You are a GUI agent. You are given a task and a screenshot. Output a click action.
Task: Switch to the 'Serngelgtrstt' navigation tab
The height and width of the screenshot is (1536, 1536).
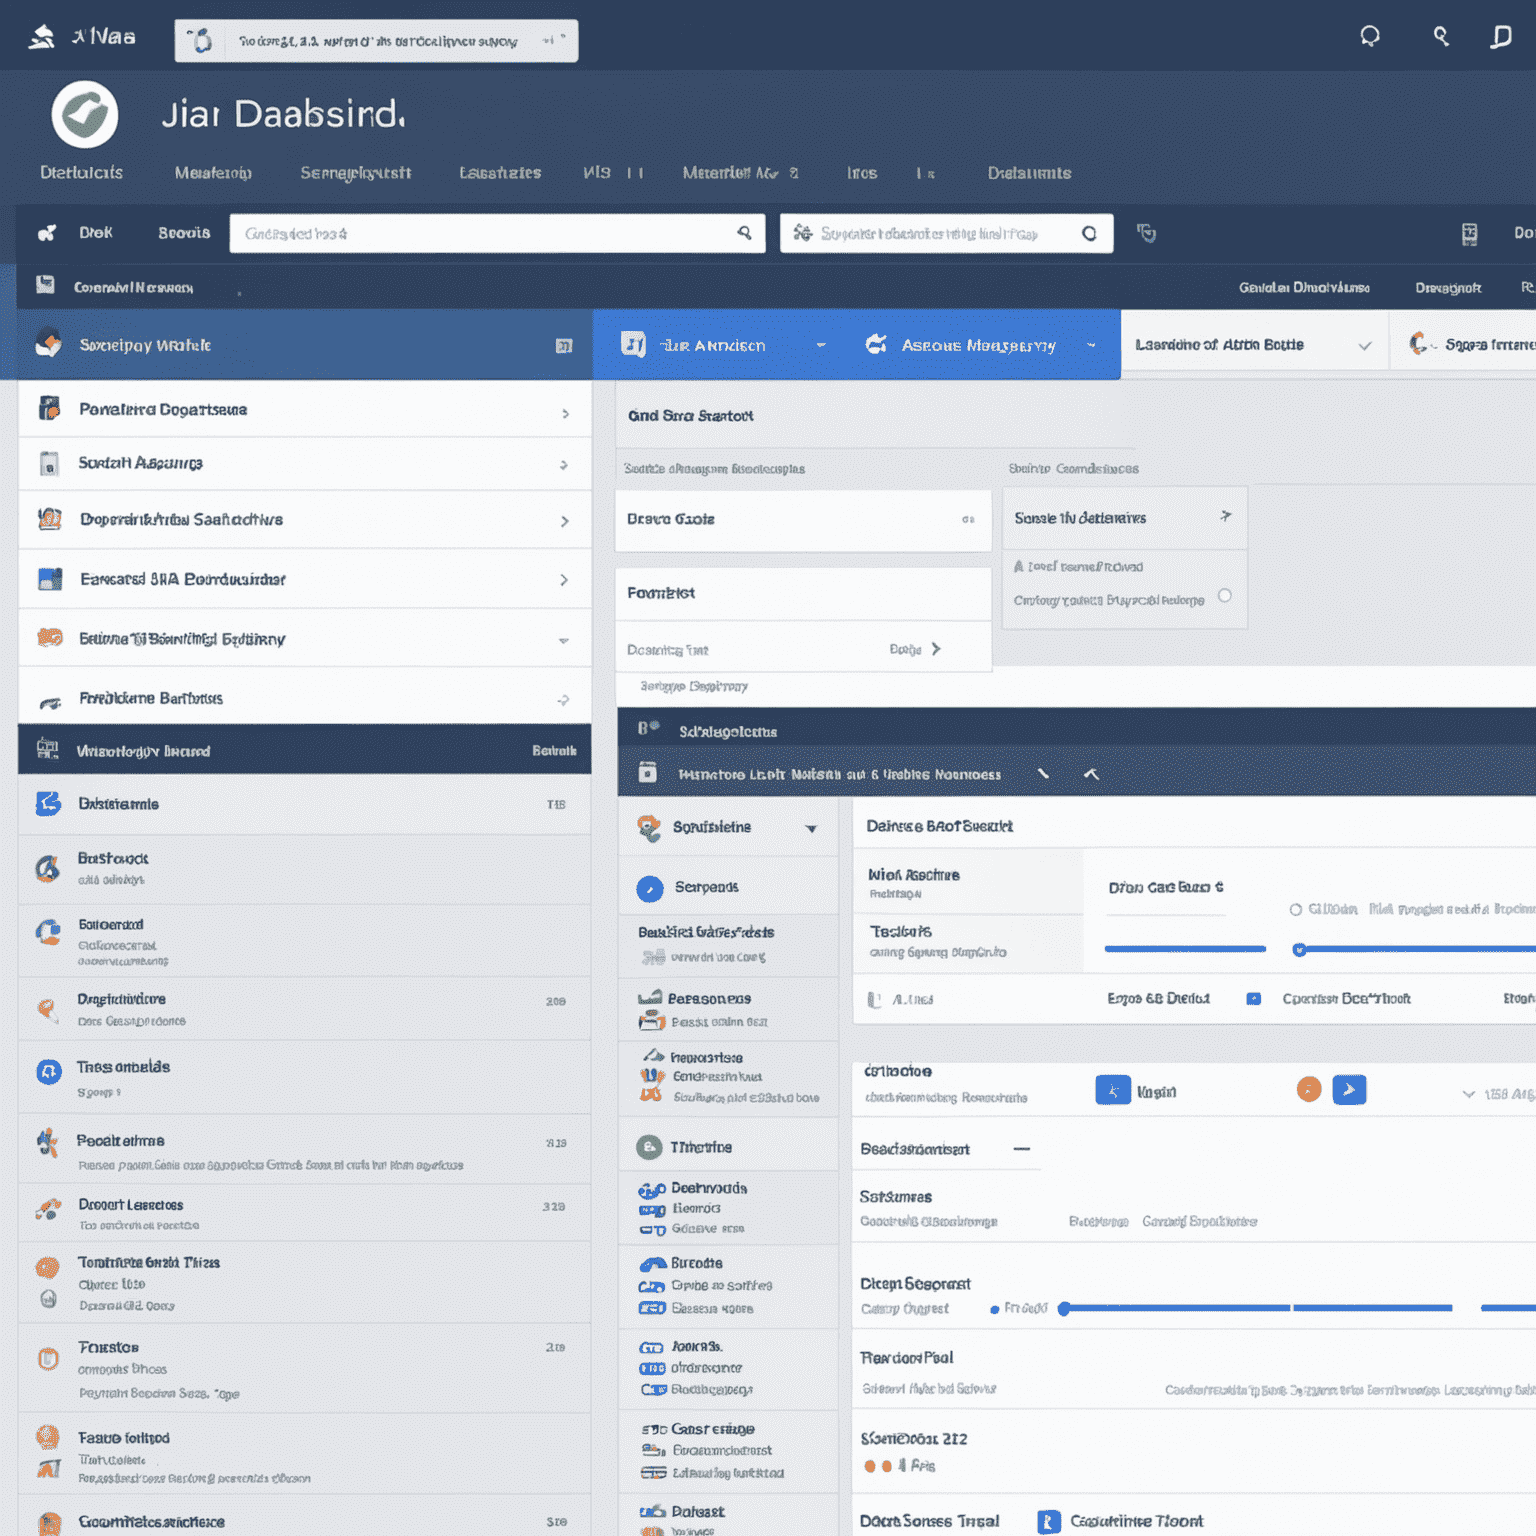point(356,173)
